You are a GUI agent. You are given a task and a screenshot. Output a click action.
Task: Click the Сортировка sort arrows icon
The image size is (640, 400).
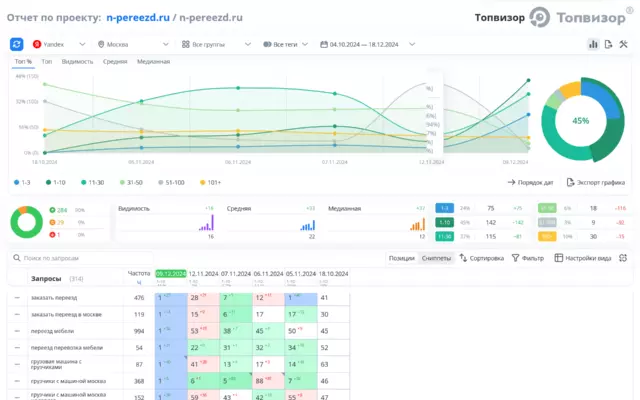coord(463,258)
